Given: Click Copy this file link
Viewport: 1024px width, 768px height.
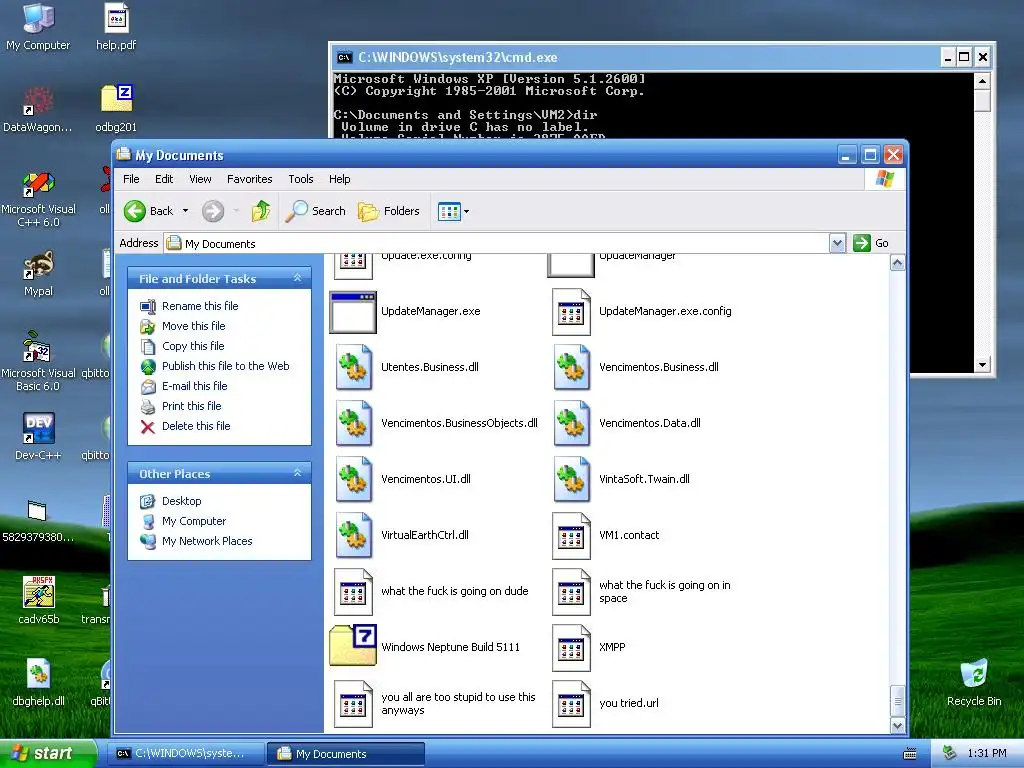Looking at the screenshot, I should (x=193, y=346).
